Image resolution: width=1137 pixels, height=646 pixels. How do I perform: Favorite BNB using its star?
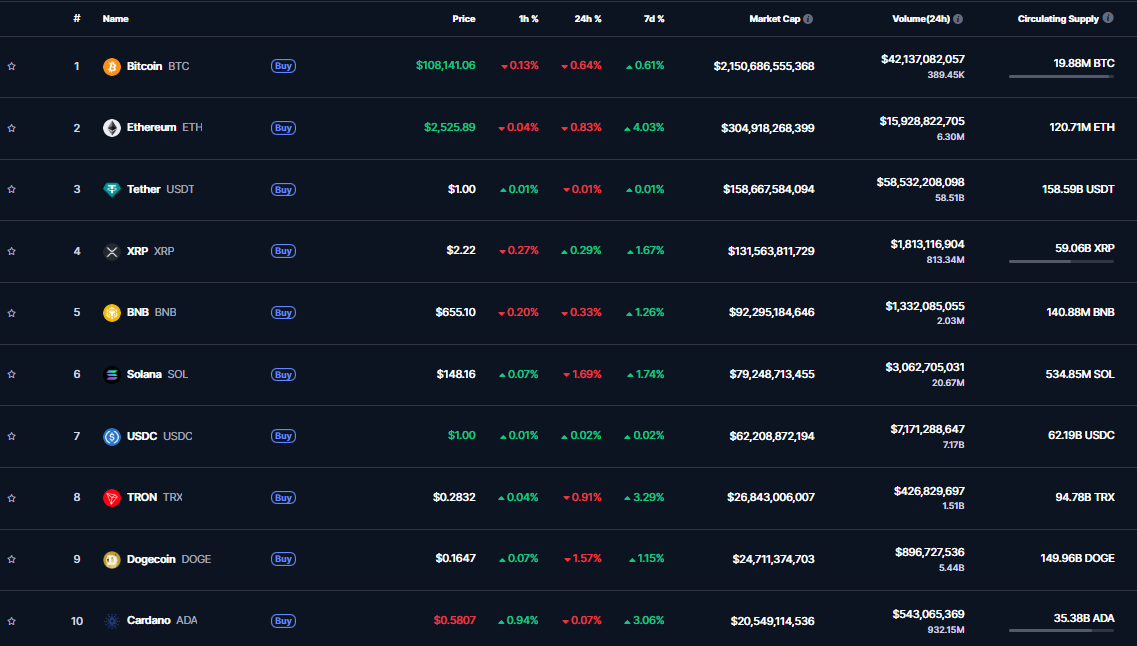click(12, 313)
